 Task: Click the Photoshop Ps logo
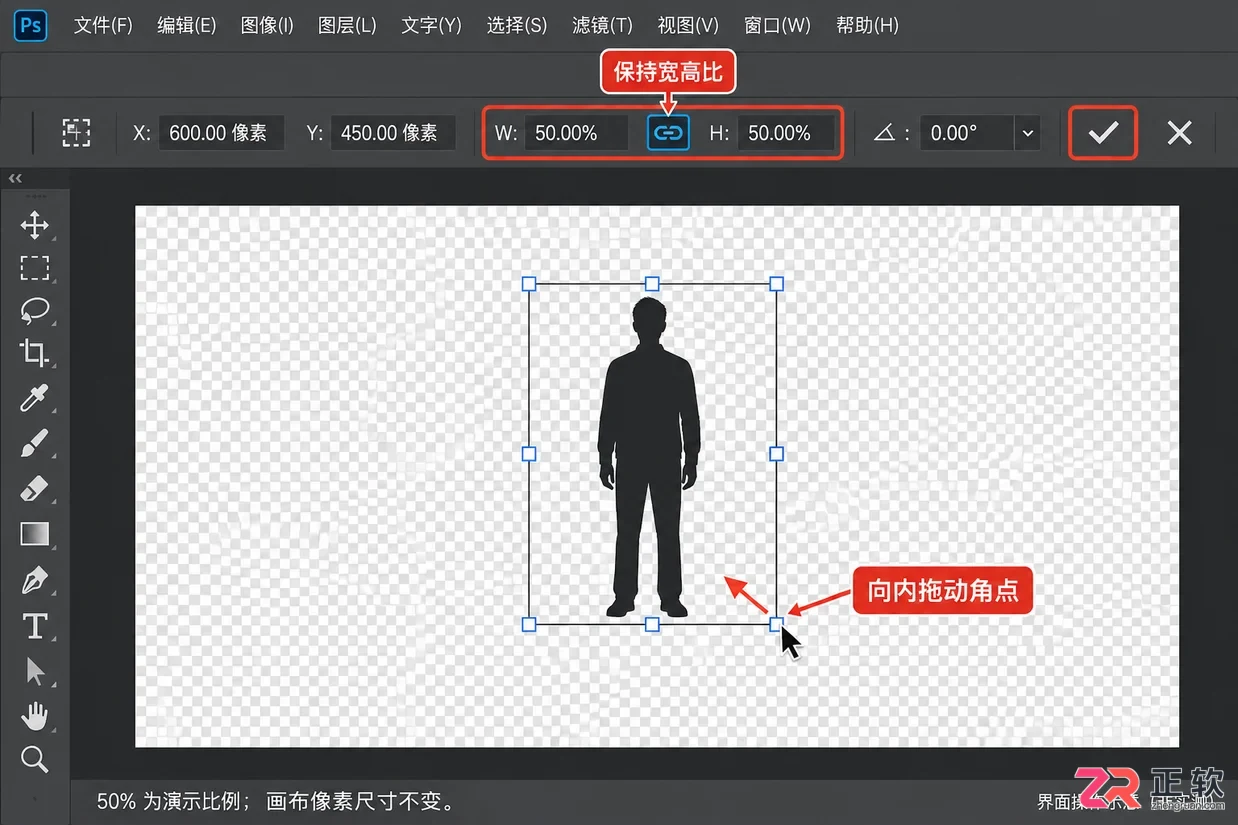(x=31, y=25)
